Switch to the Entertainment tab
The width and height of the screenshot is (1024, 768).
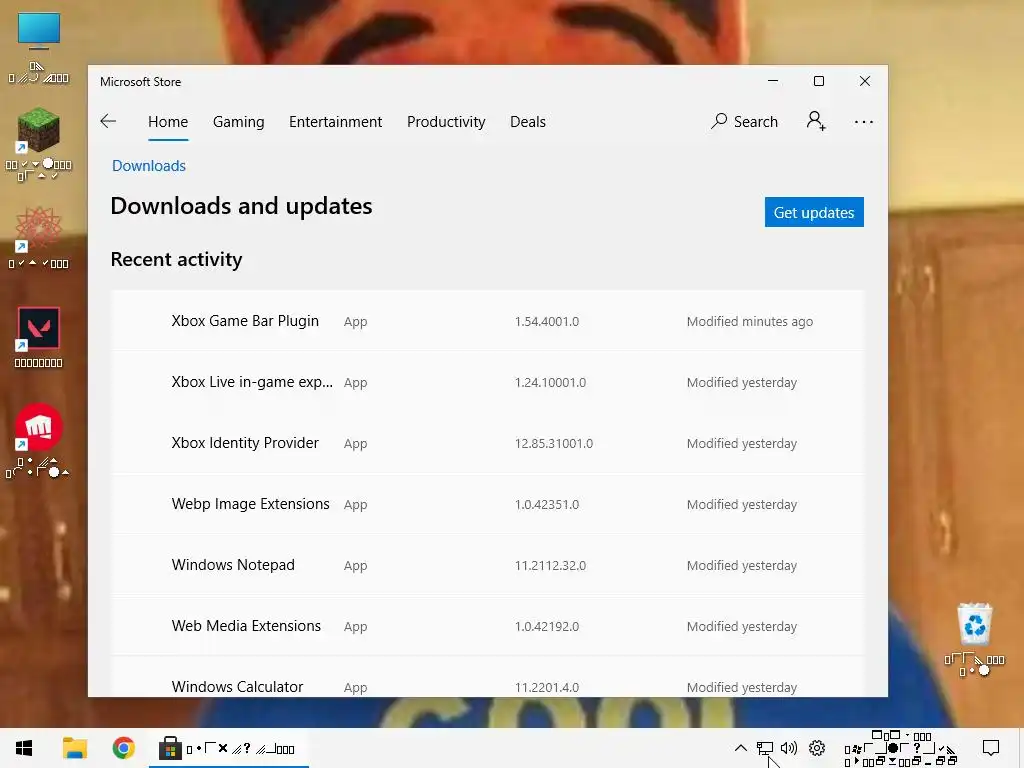[335, 122]
